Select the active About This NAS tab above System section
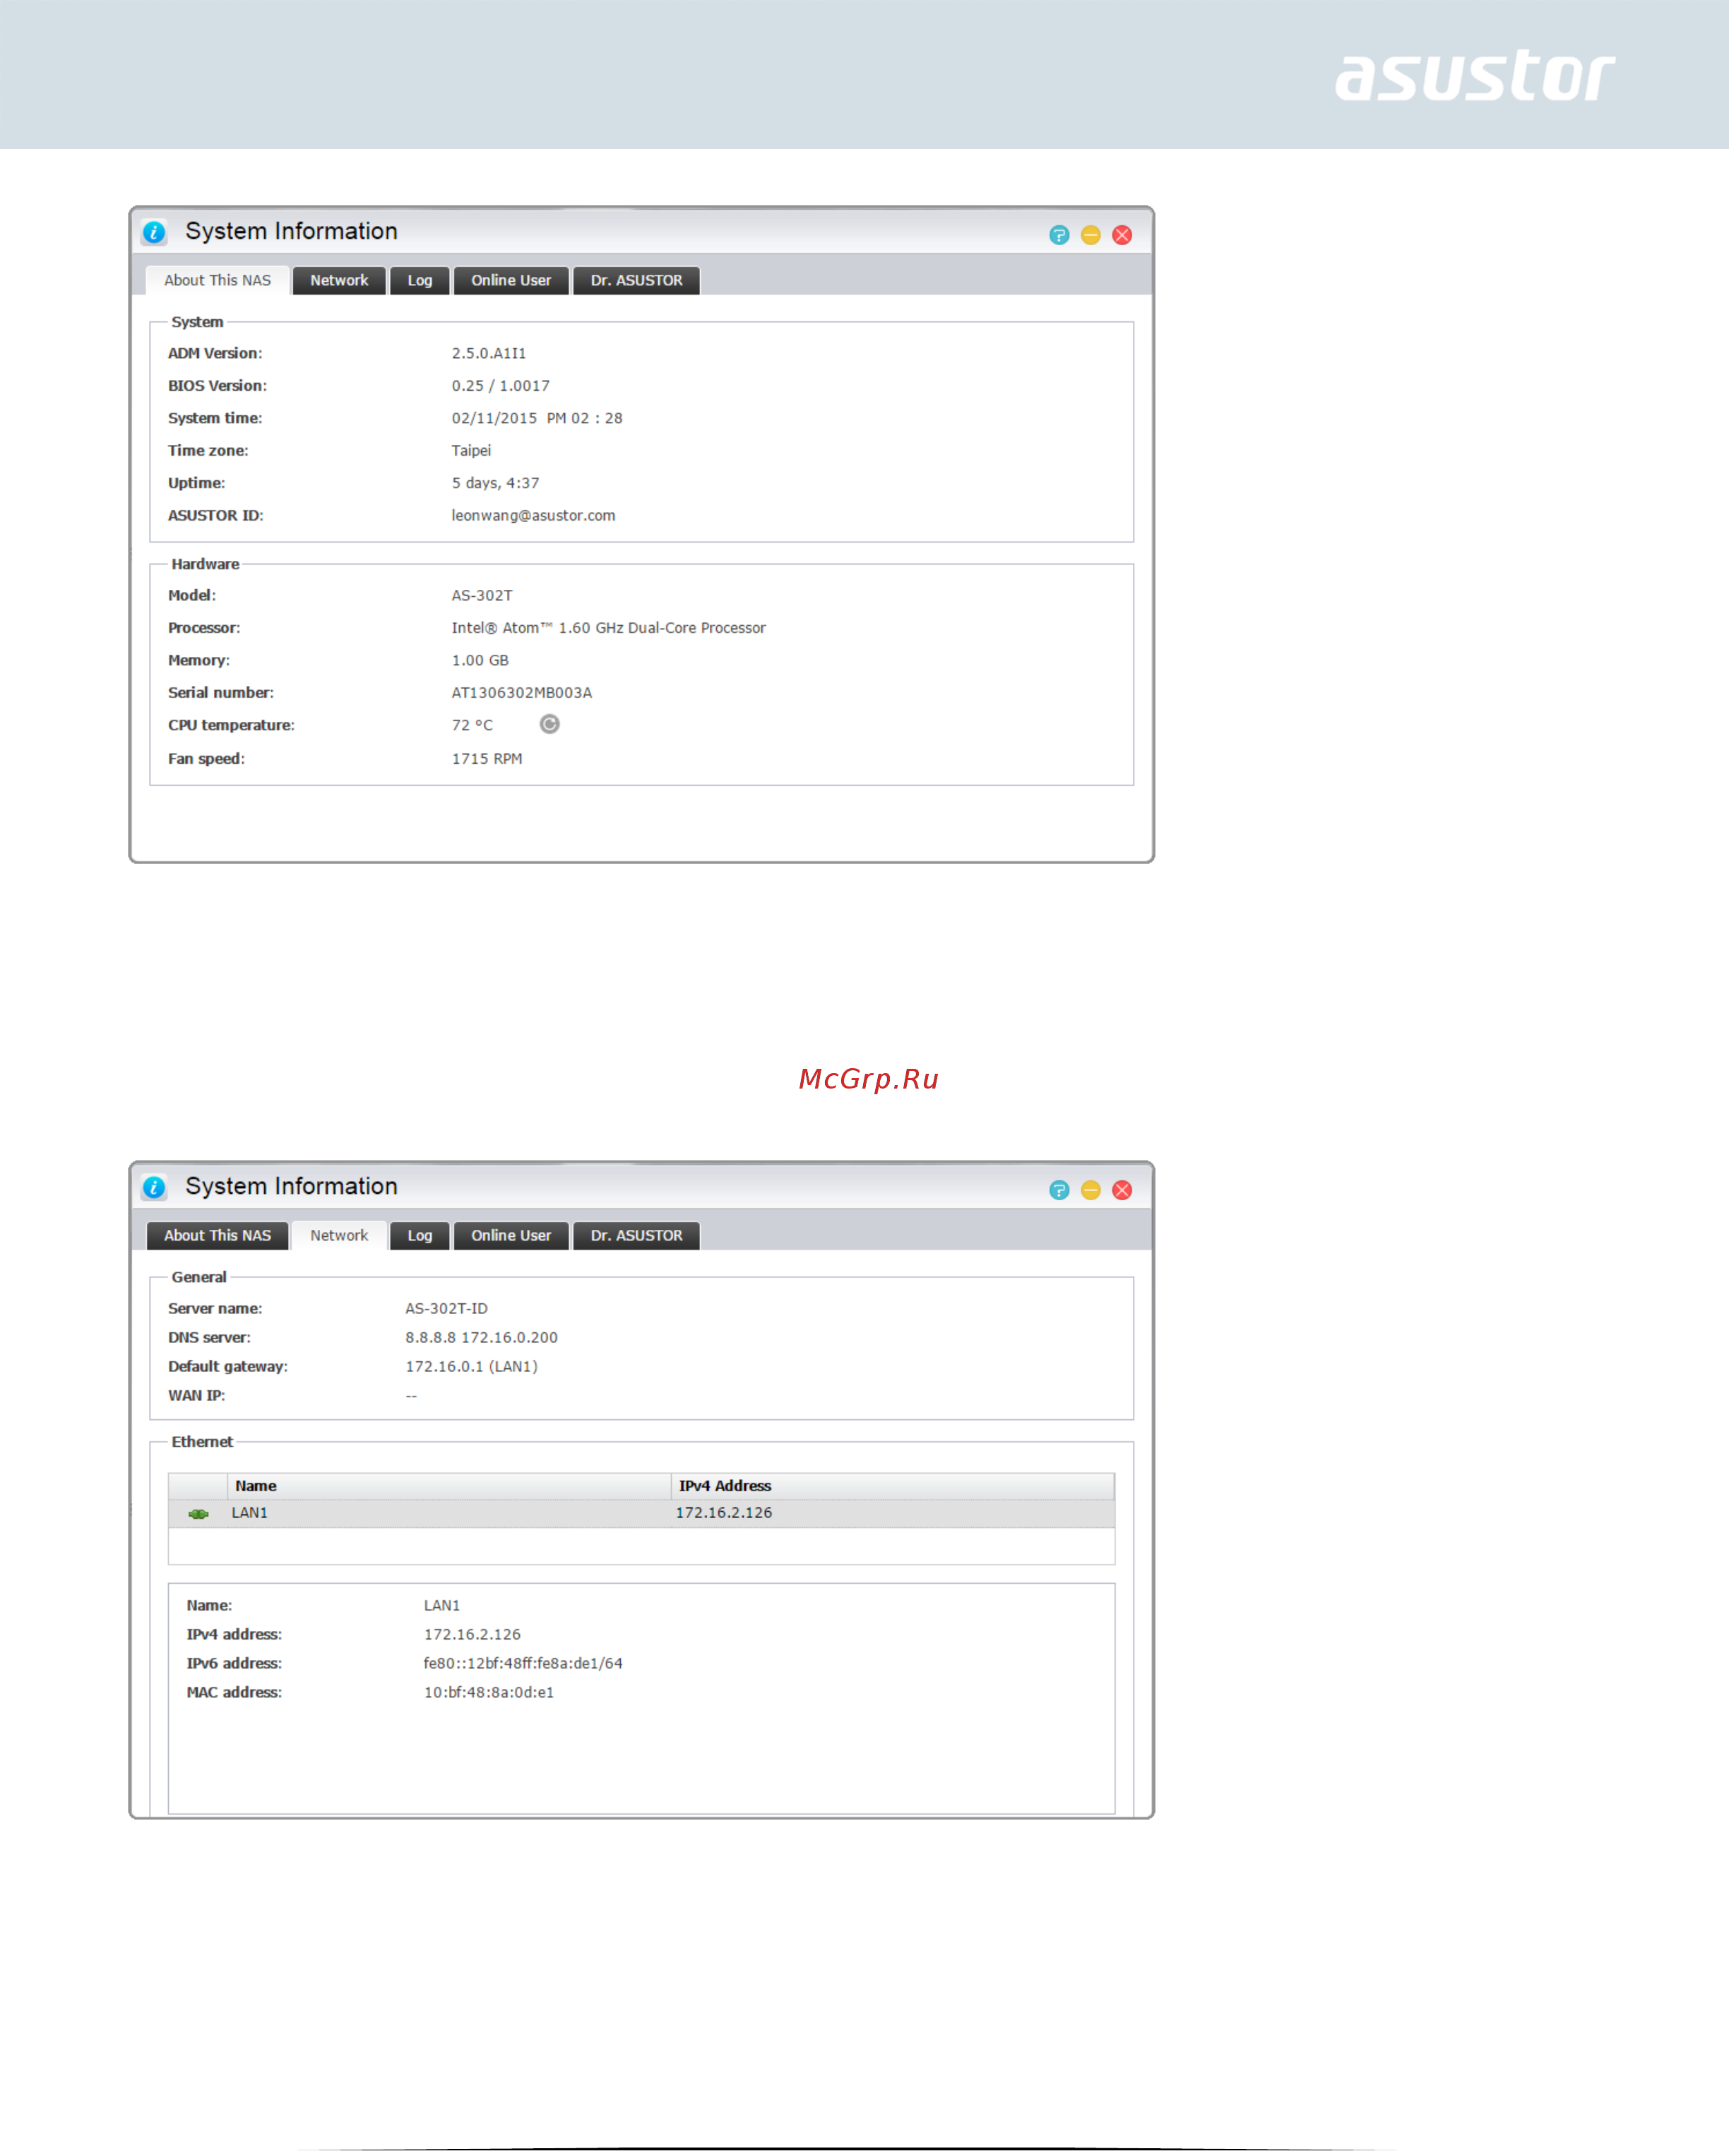This screenshot has width=1729, height=2156. click(x=218, y=281)
